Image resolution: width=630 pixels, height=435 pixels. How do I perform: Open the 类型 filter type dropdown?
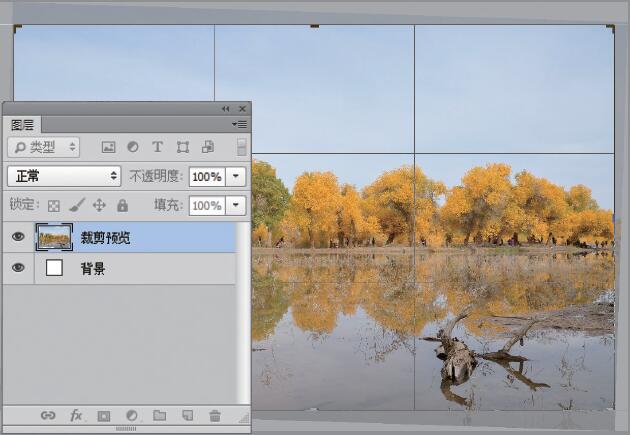pyautogui.click(x=43, y=147)
